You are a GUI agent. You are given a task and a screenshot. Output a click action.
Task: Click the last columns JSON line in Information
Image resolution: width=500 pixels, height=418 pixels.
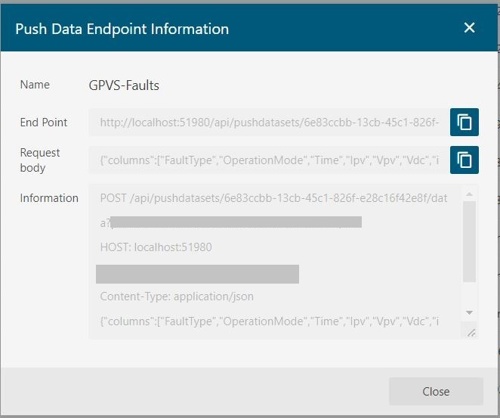pyautogui.click(x=269, y=321)
